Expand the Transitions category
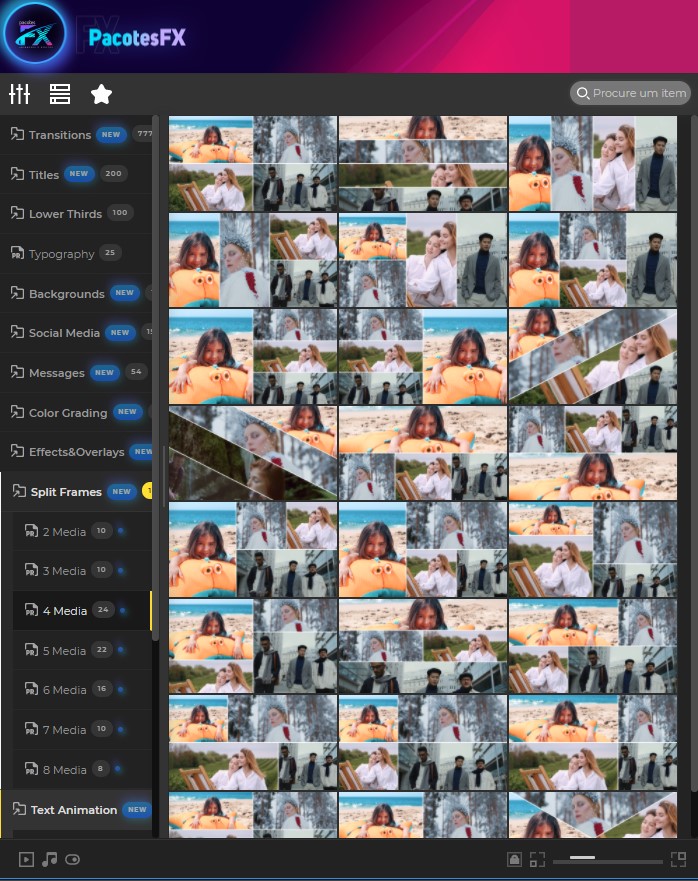The image size is (698, 881). tap(59, 135)
